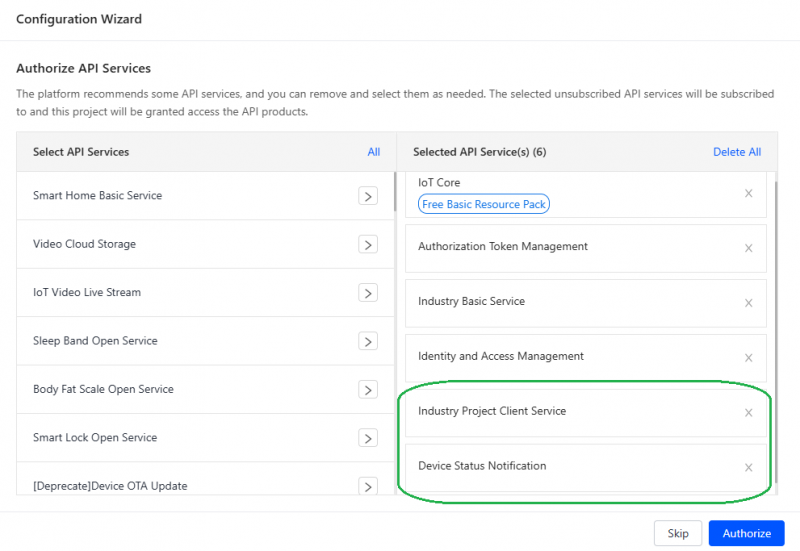Click the selected services list scrollbar
The height and width of the screenshot is (551, 800).
[773, 300]
